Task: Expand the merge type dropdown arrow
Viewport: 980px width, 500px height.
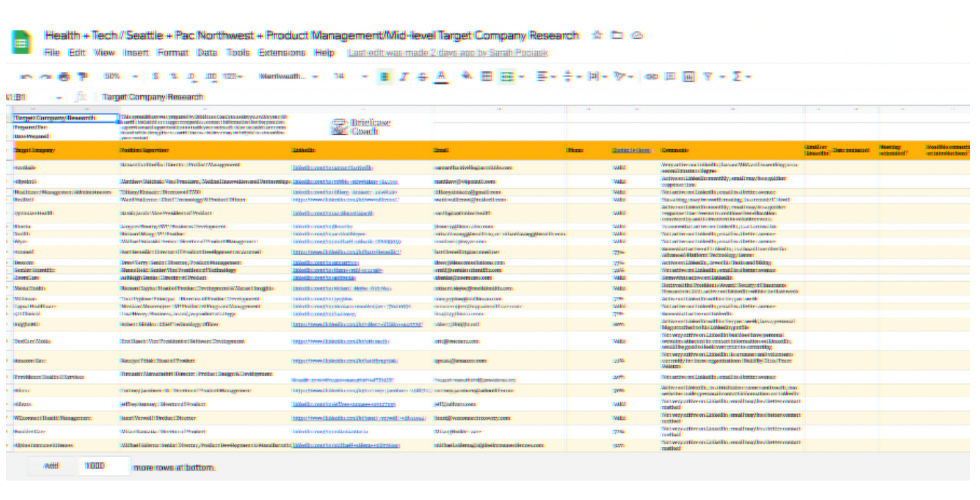Action: (522, 76)
